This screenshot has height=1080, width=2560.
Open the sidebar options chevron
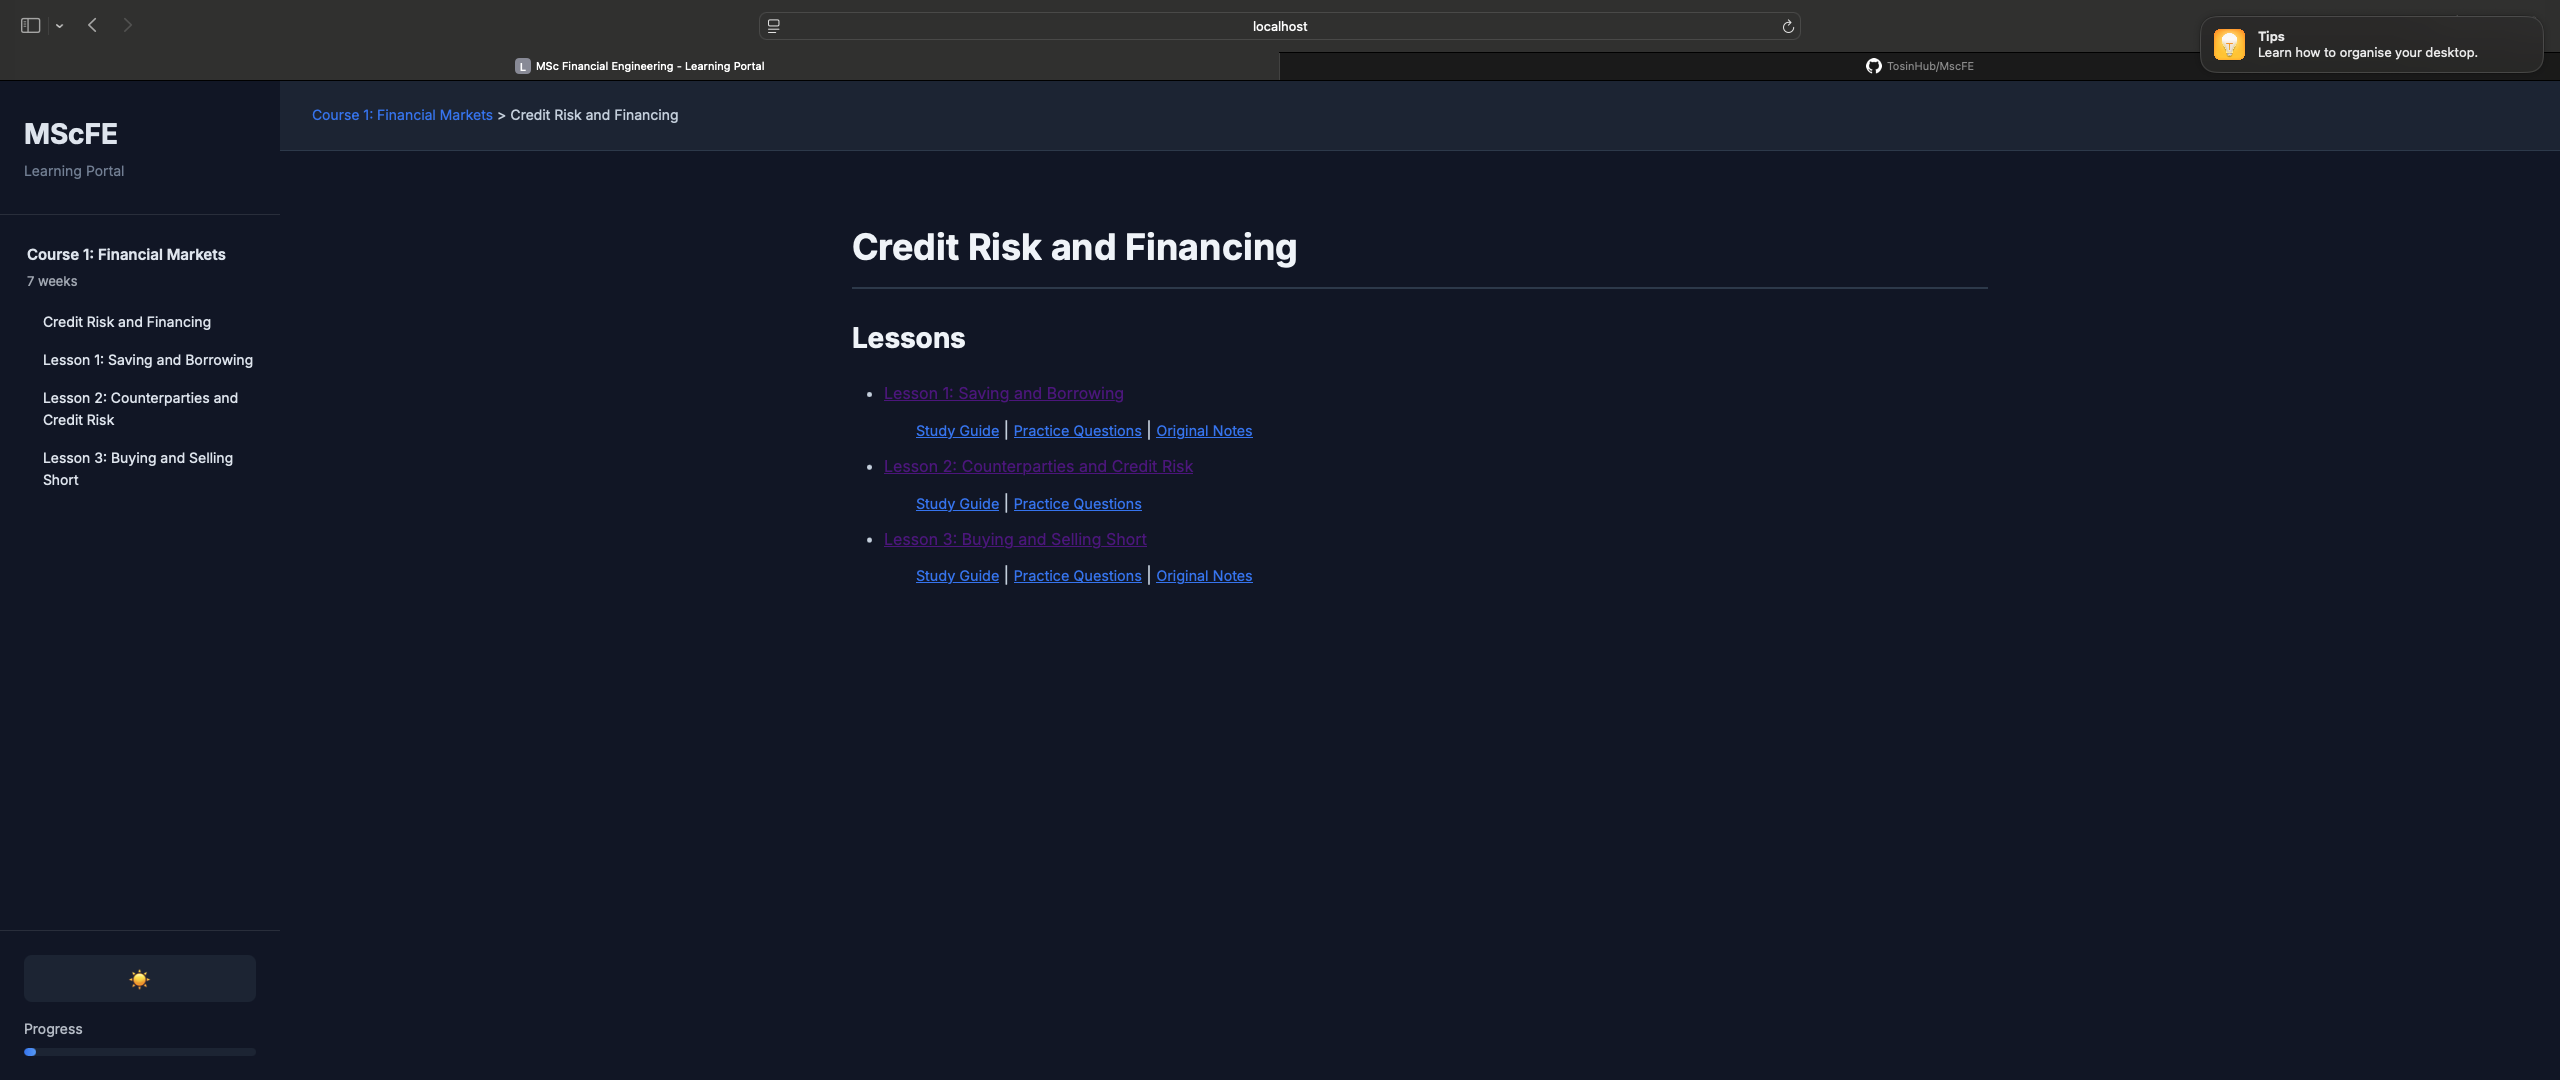tap(60, 26)
